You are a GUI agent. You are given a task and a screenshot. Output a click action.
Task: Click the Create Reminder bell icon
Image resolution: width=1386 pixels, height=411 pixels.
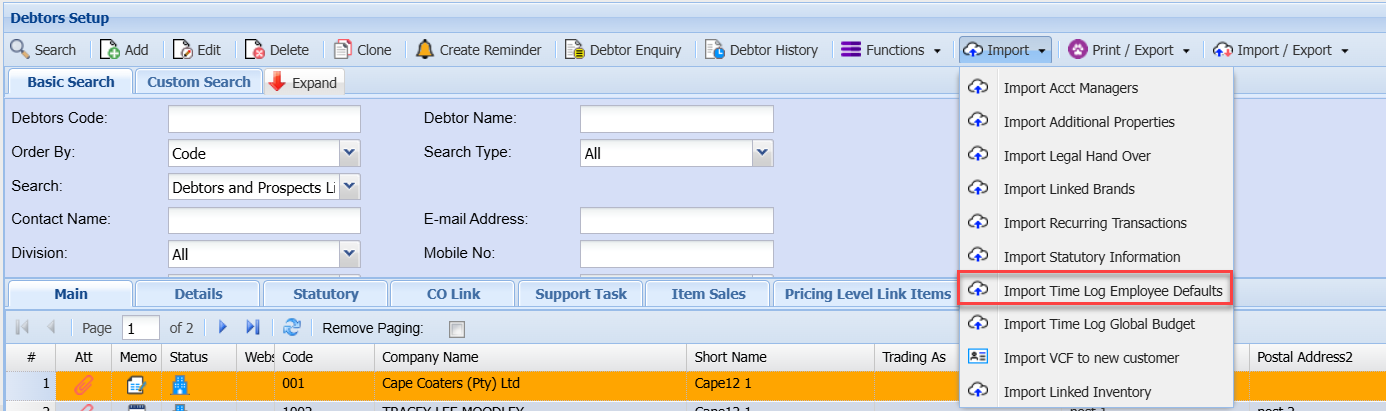425,50
